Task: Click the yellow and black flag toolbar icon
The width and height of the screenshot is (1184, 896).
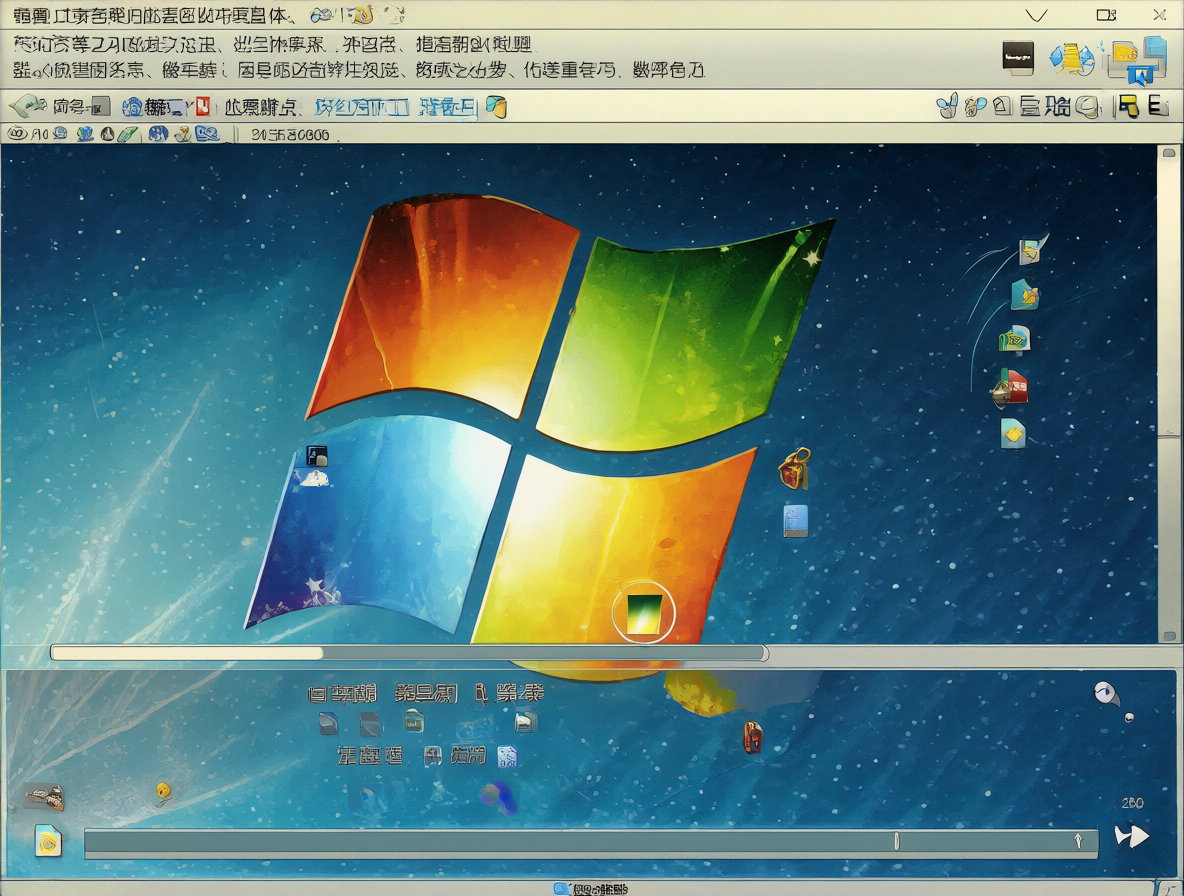Action: [x=1128, y=106]
